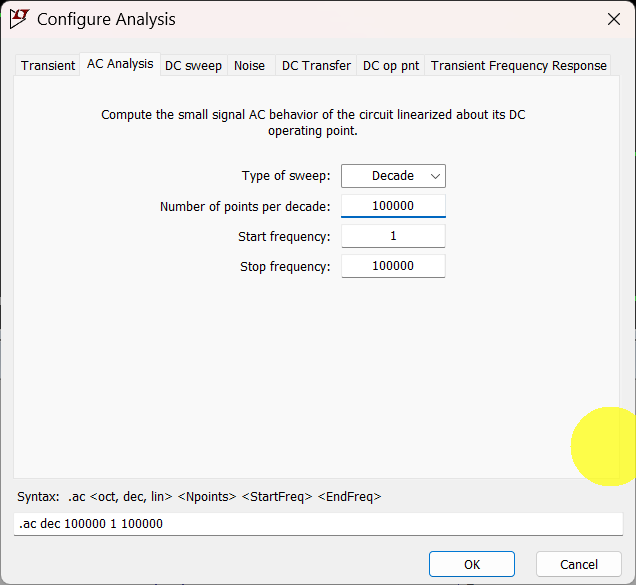Viewport: 636px width, 585px height.
Task: Focus the Start frequency input box
Action: click(x=393, y=236)
